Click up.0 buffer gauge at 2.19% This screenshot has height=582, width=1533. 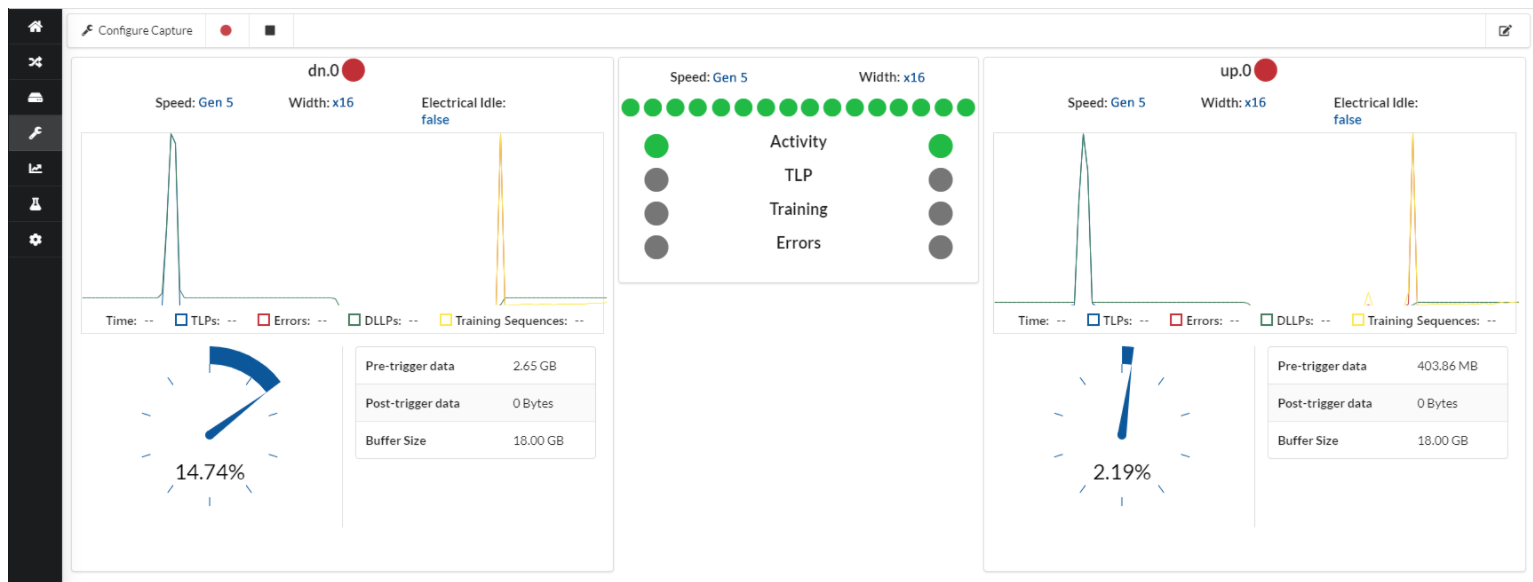pos(1121,427)
